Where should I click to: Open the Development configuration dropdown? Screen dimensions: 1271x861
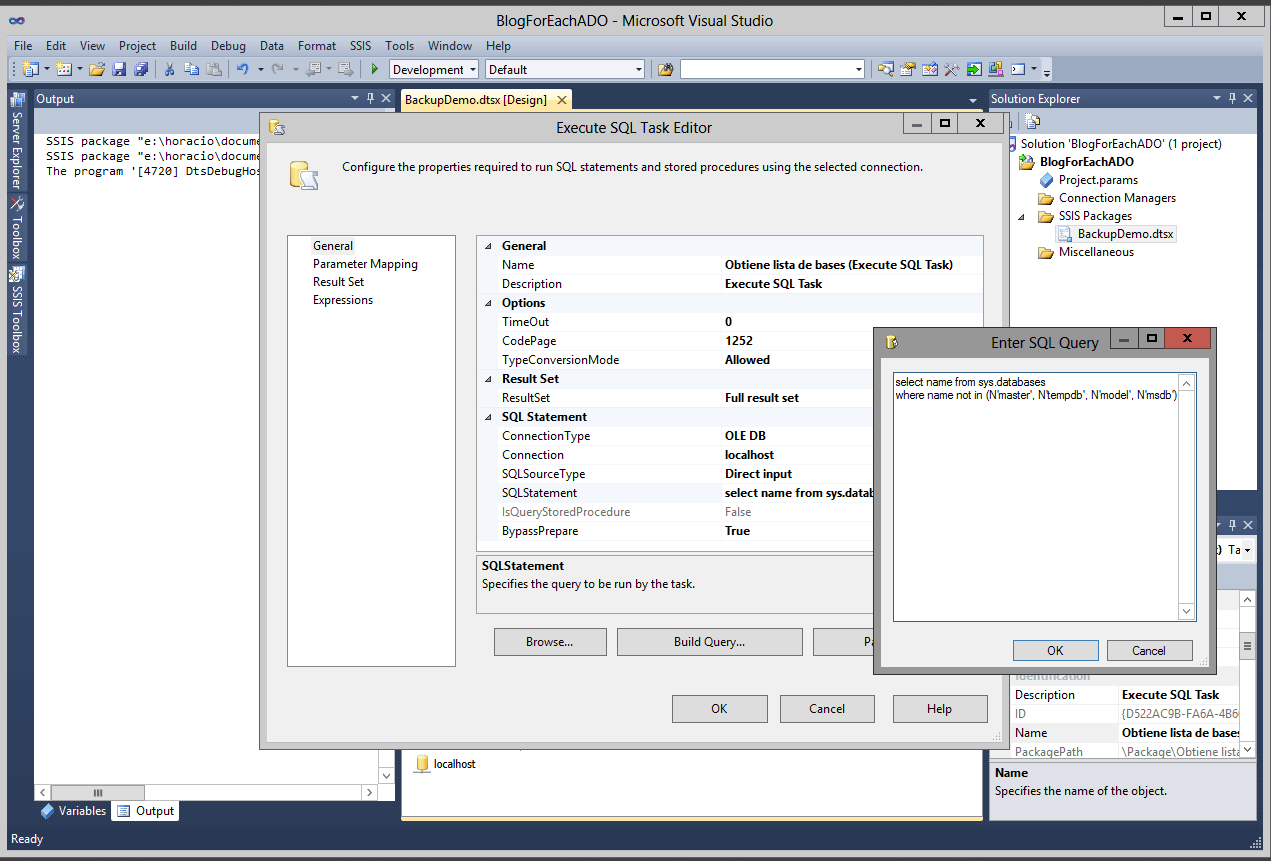[x=473, y=69]
